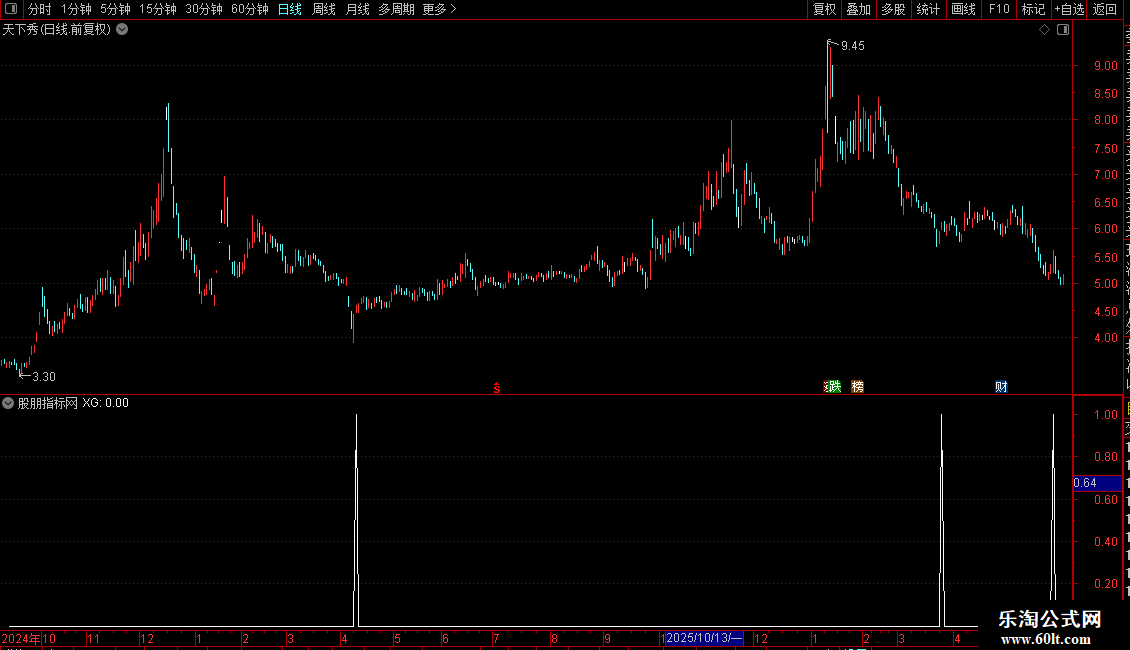
Task: Expand dropdown beside 天下秀(日线.前复权) title
Action: tap(123, 30)
